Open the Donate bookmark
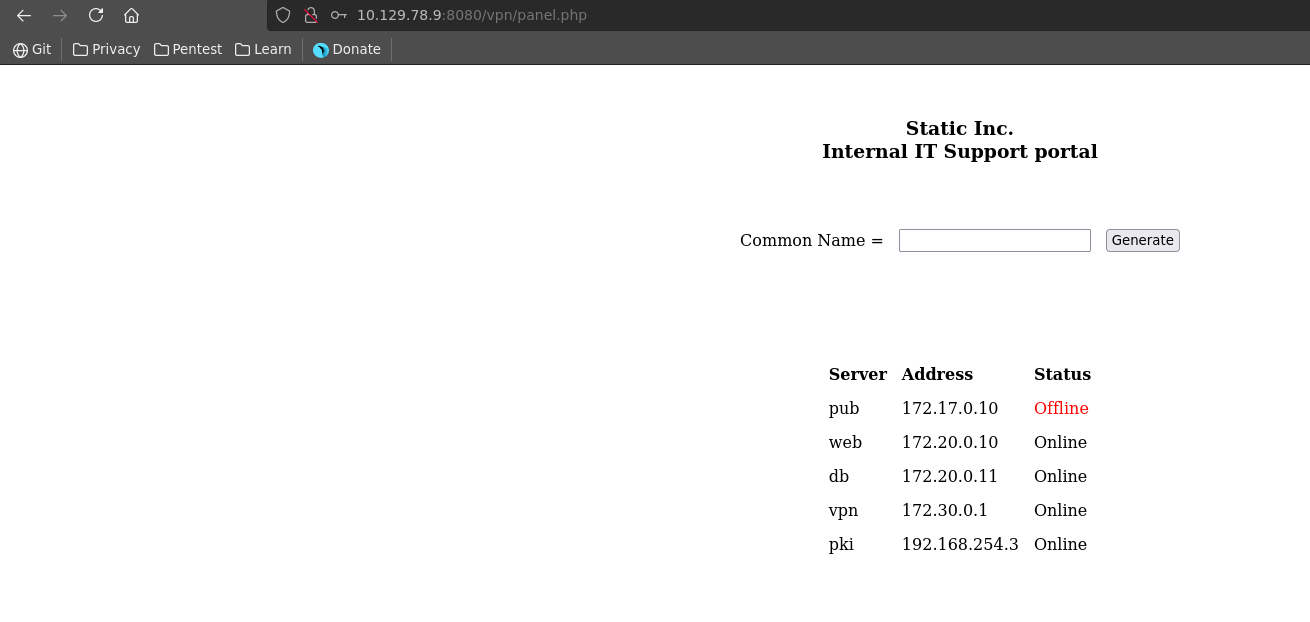The image size is (1310, 622). (347, 49)
